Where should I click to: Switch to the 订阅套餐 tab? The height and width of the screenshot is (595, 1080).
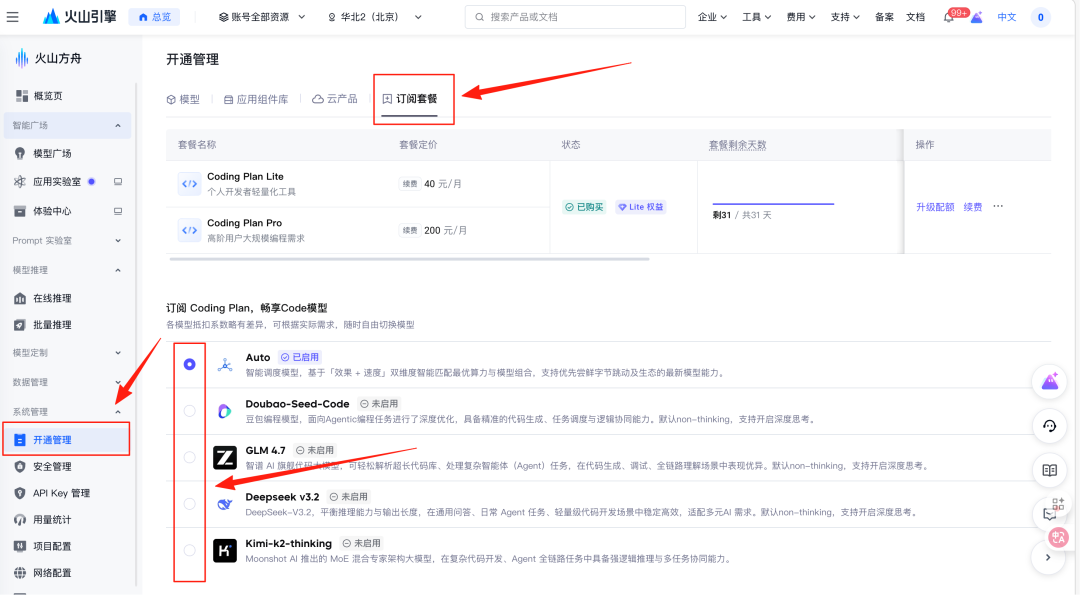(x=410, y=99)
